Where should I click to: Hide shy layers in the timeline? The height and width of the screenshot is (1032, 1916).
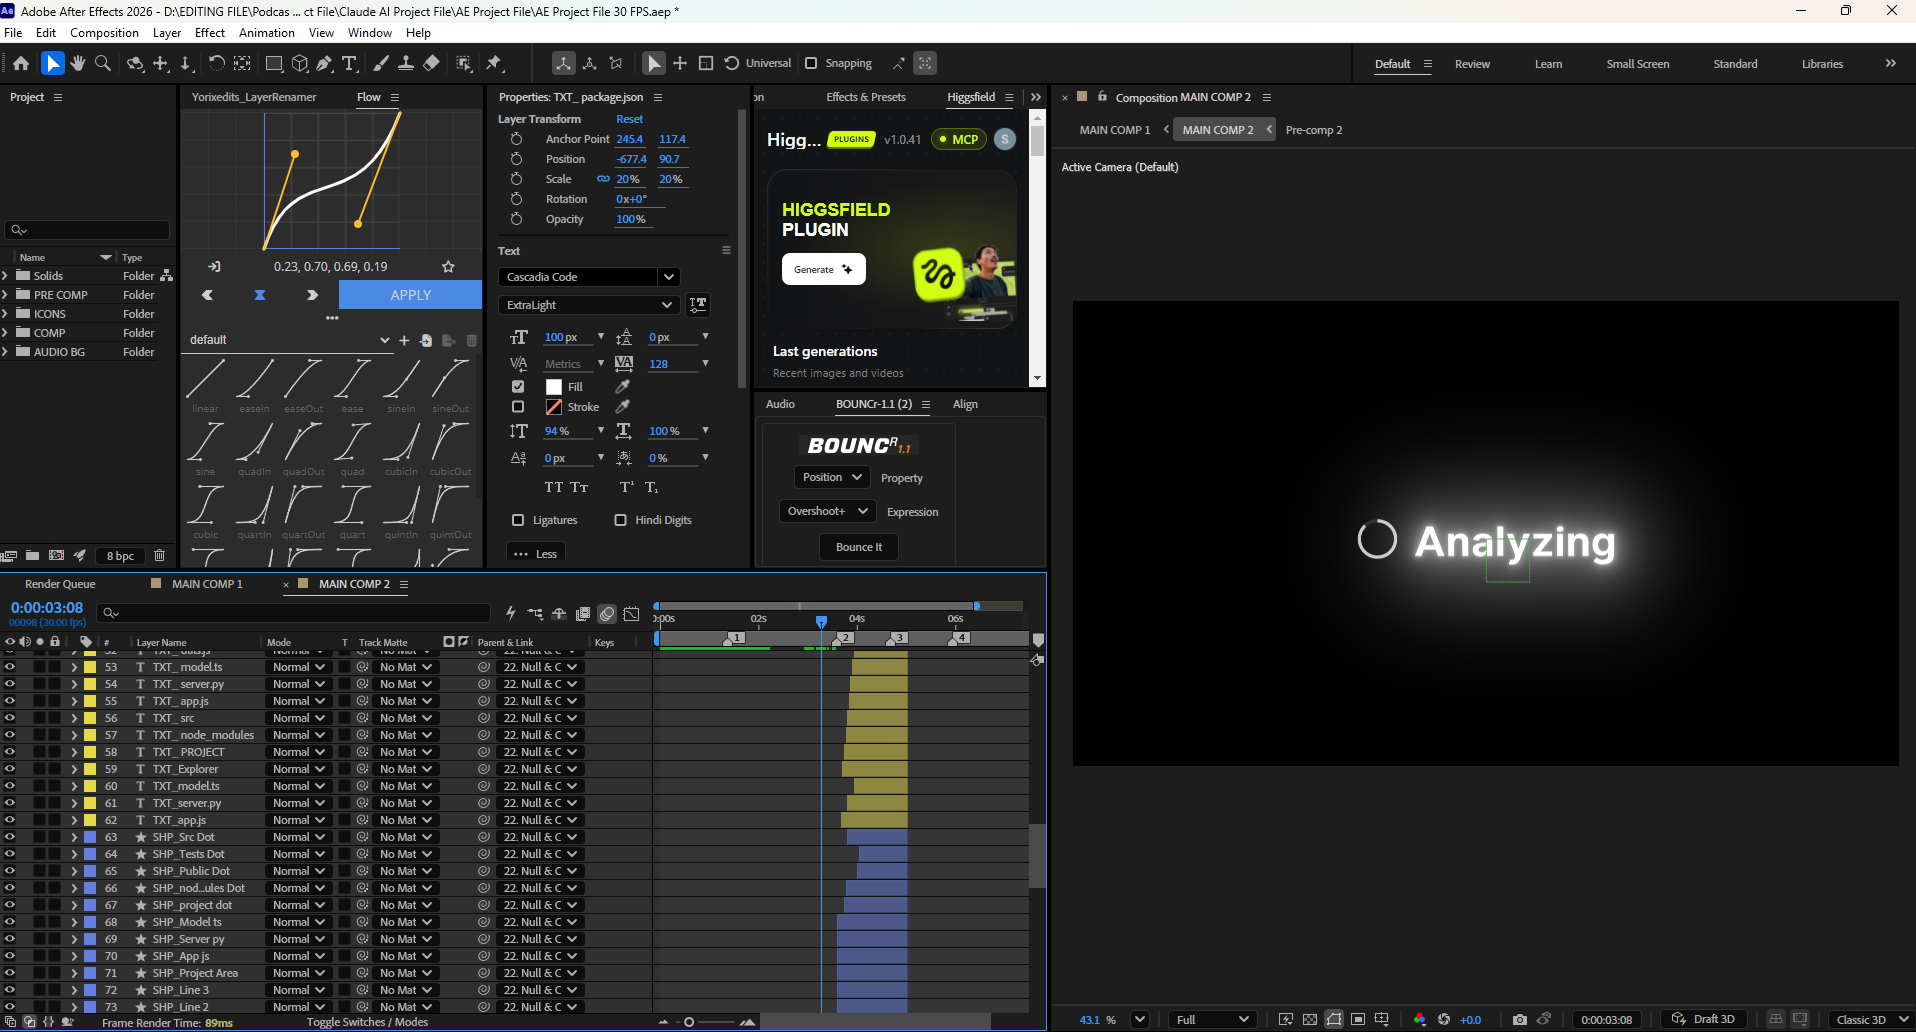(559, 613)
